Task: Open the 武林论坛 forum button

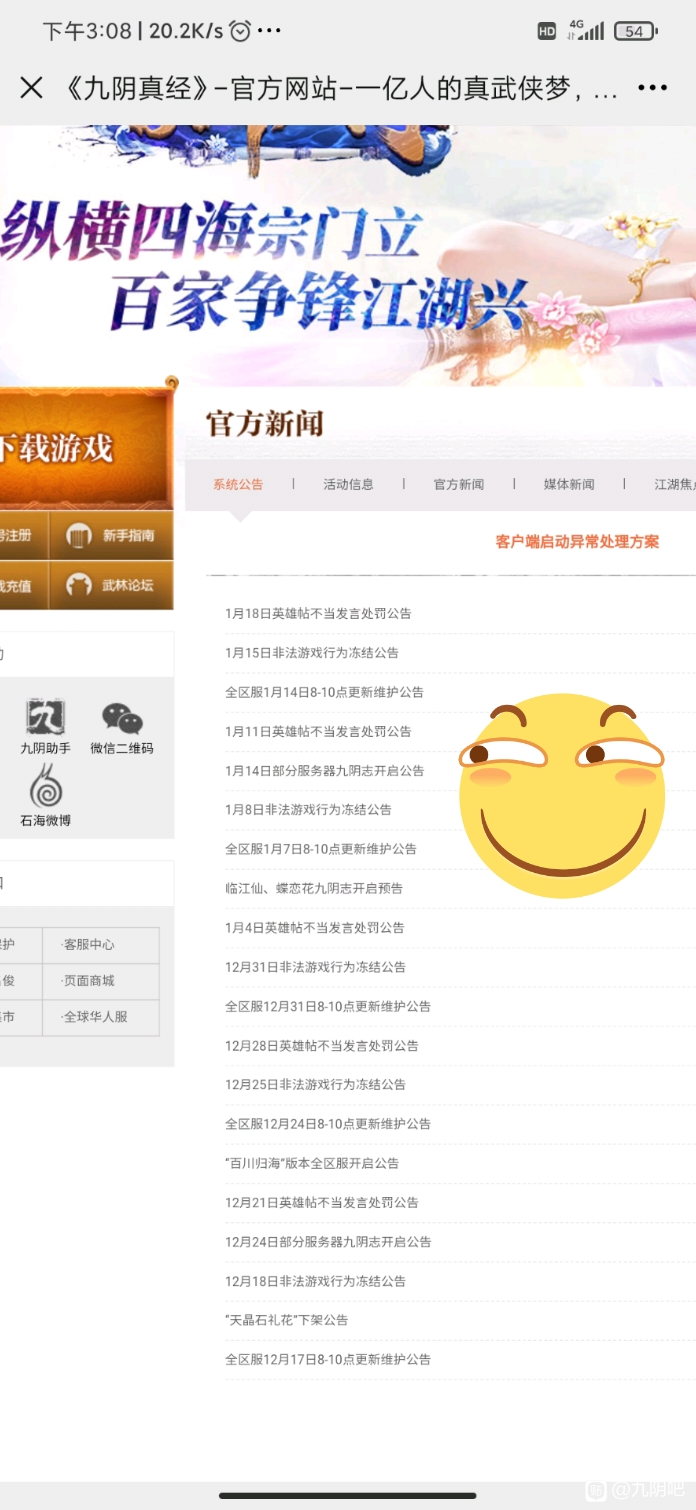Action: [111, 586]
